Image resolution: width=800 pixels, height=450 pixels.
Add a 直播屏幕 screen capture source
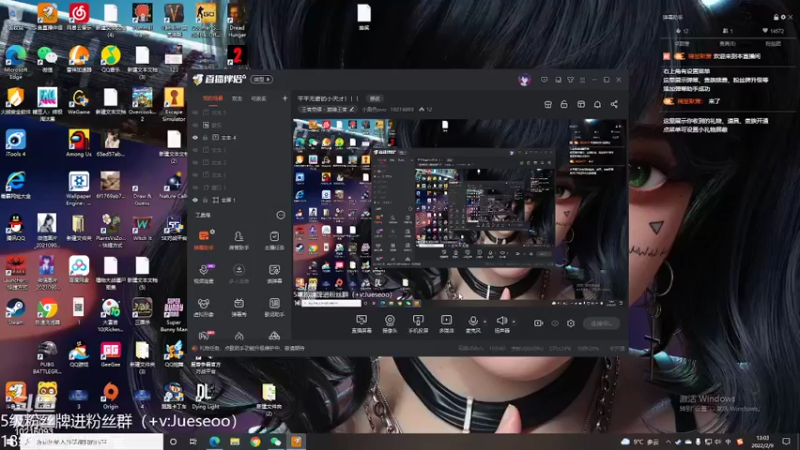tap(361, 323)
